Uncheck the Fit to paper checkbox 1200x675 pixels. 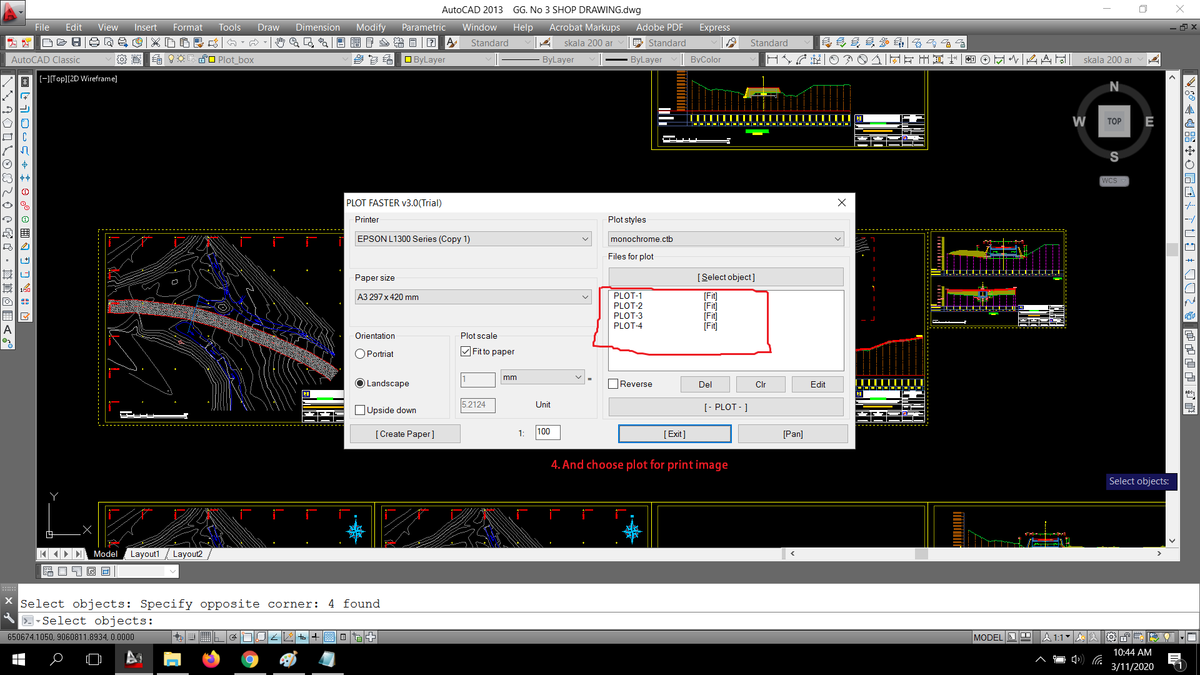465,352
